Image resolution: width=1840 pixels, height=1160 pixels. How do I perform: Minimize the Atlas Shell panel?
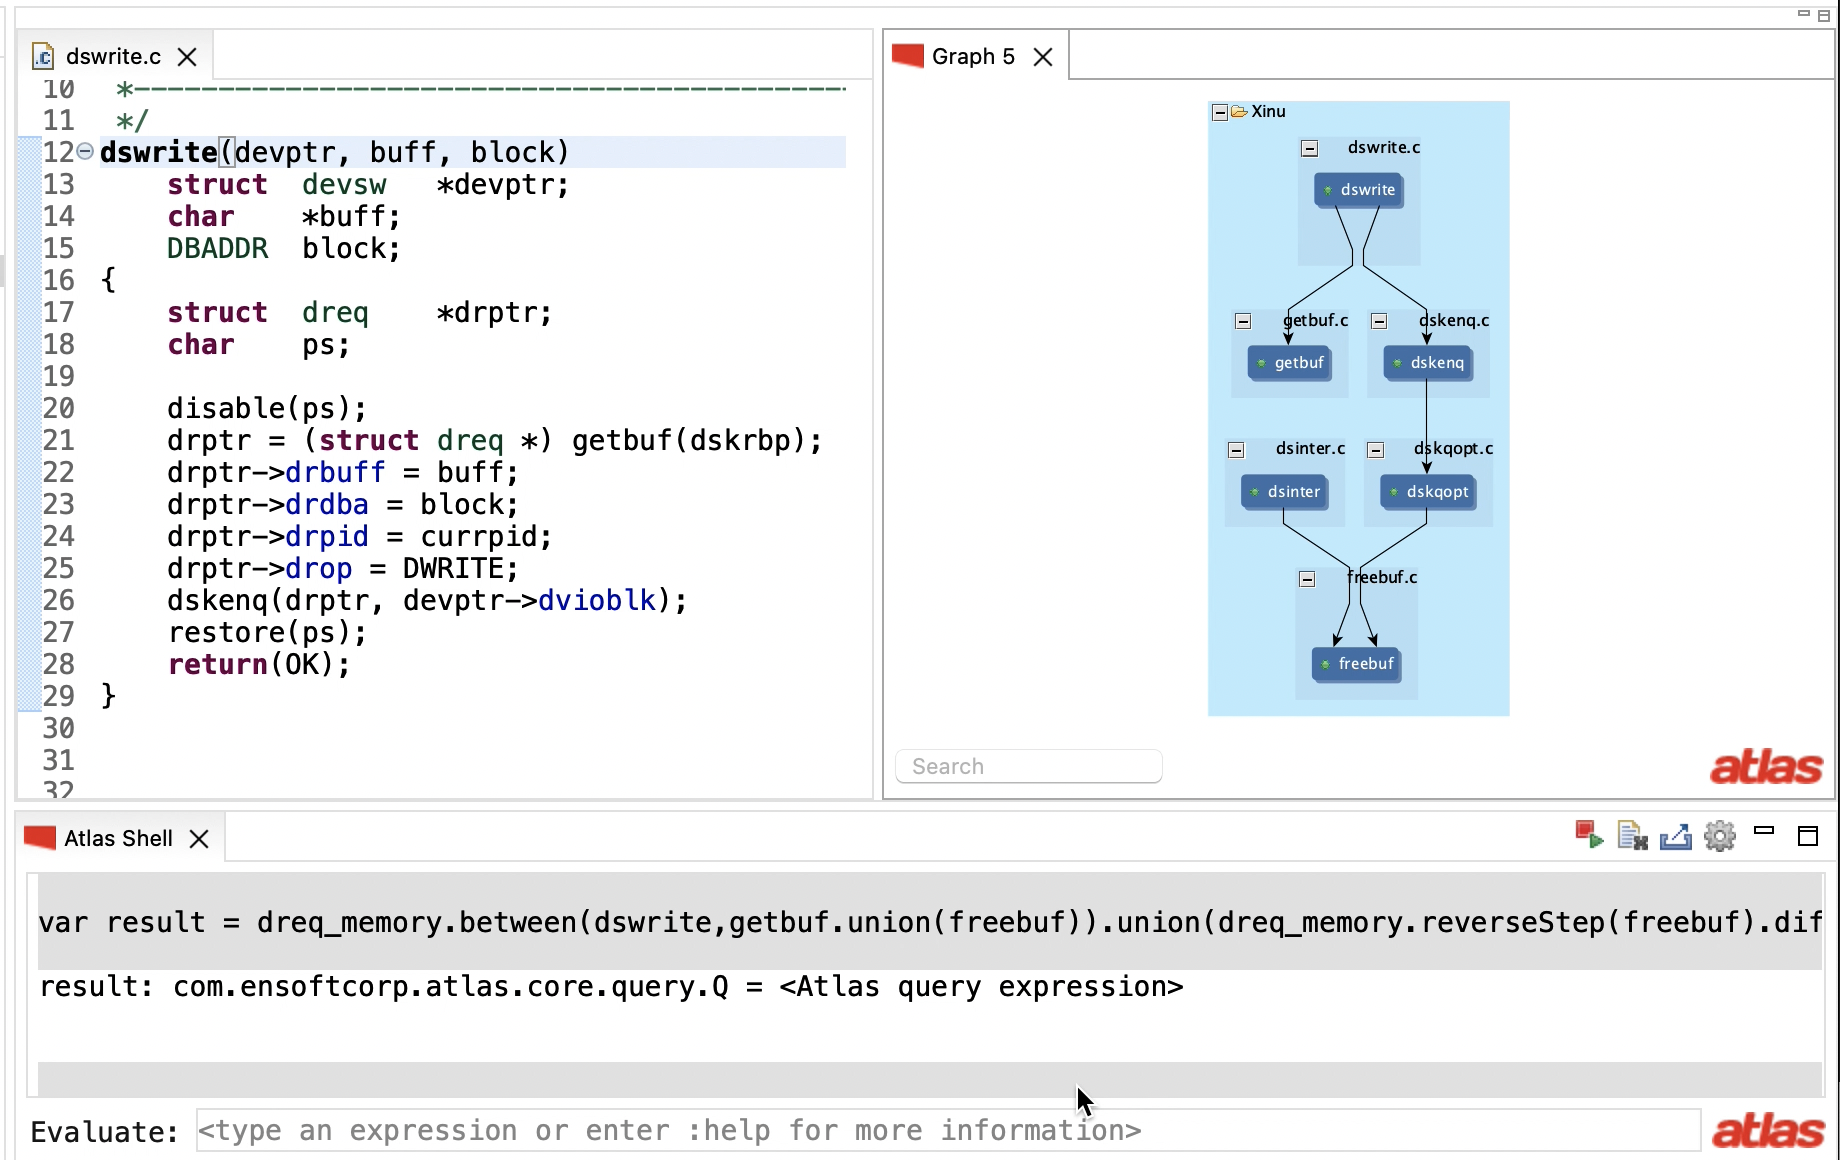coord(1764,830)
